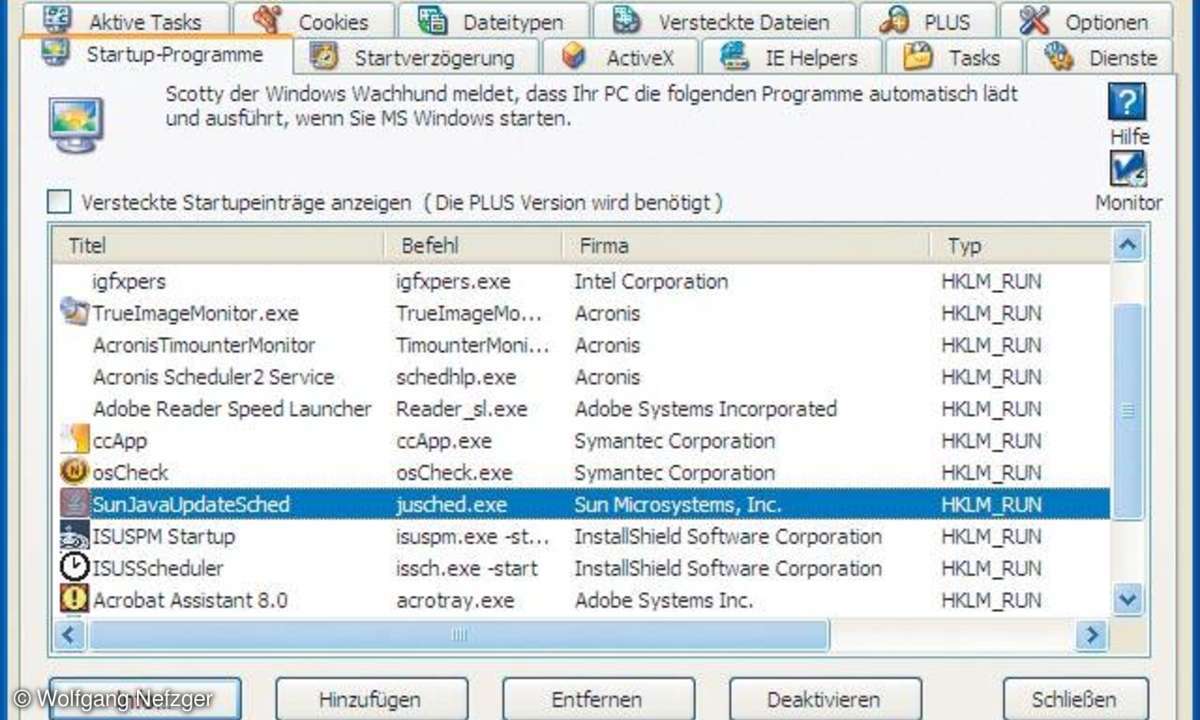This screenshot has height=720, width=1200.
Task: Click the ccApp row icon
Action: pyautogui.click(x=74, y=441)
